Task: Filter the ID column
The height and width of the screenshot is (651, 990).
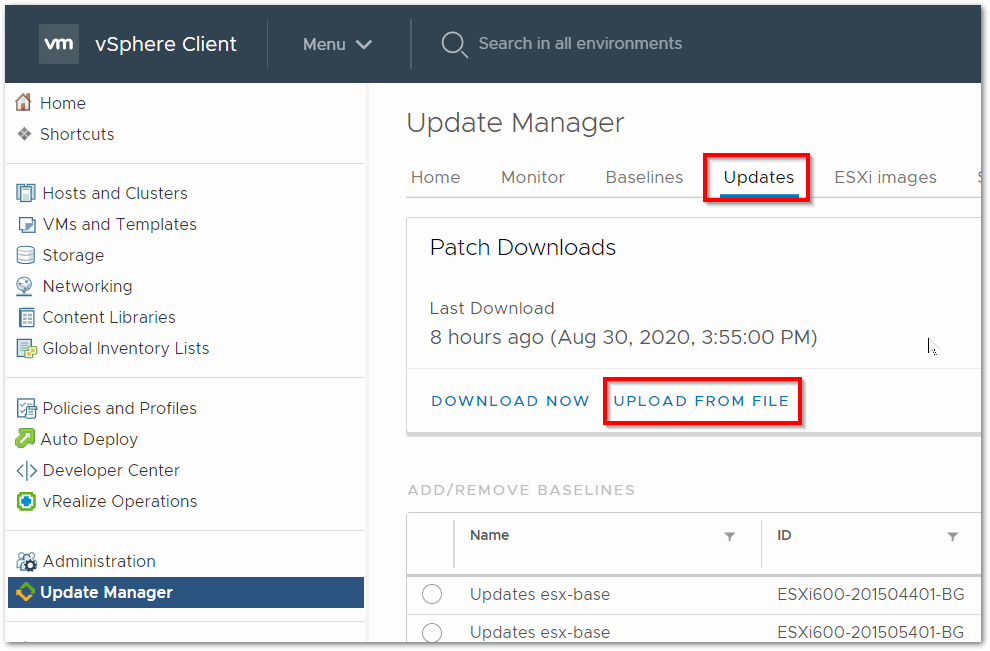Action: pos(952,537)
